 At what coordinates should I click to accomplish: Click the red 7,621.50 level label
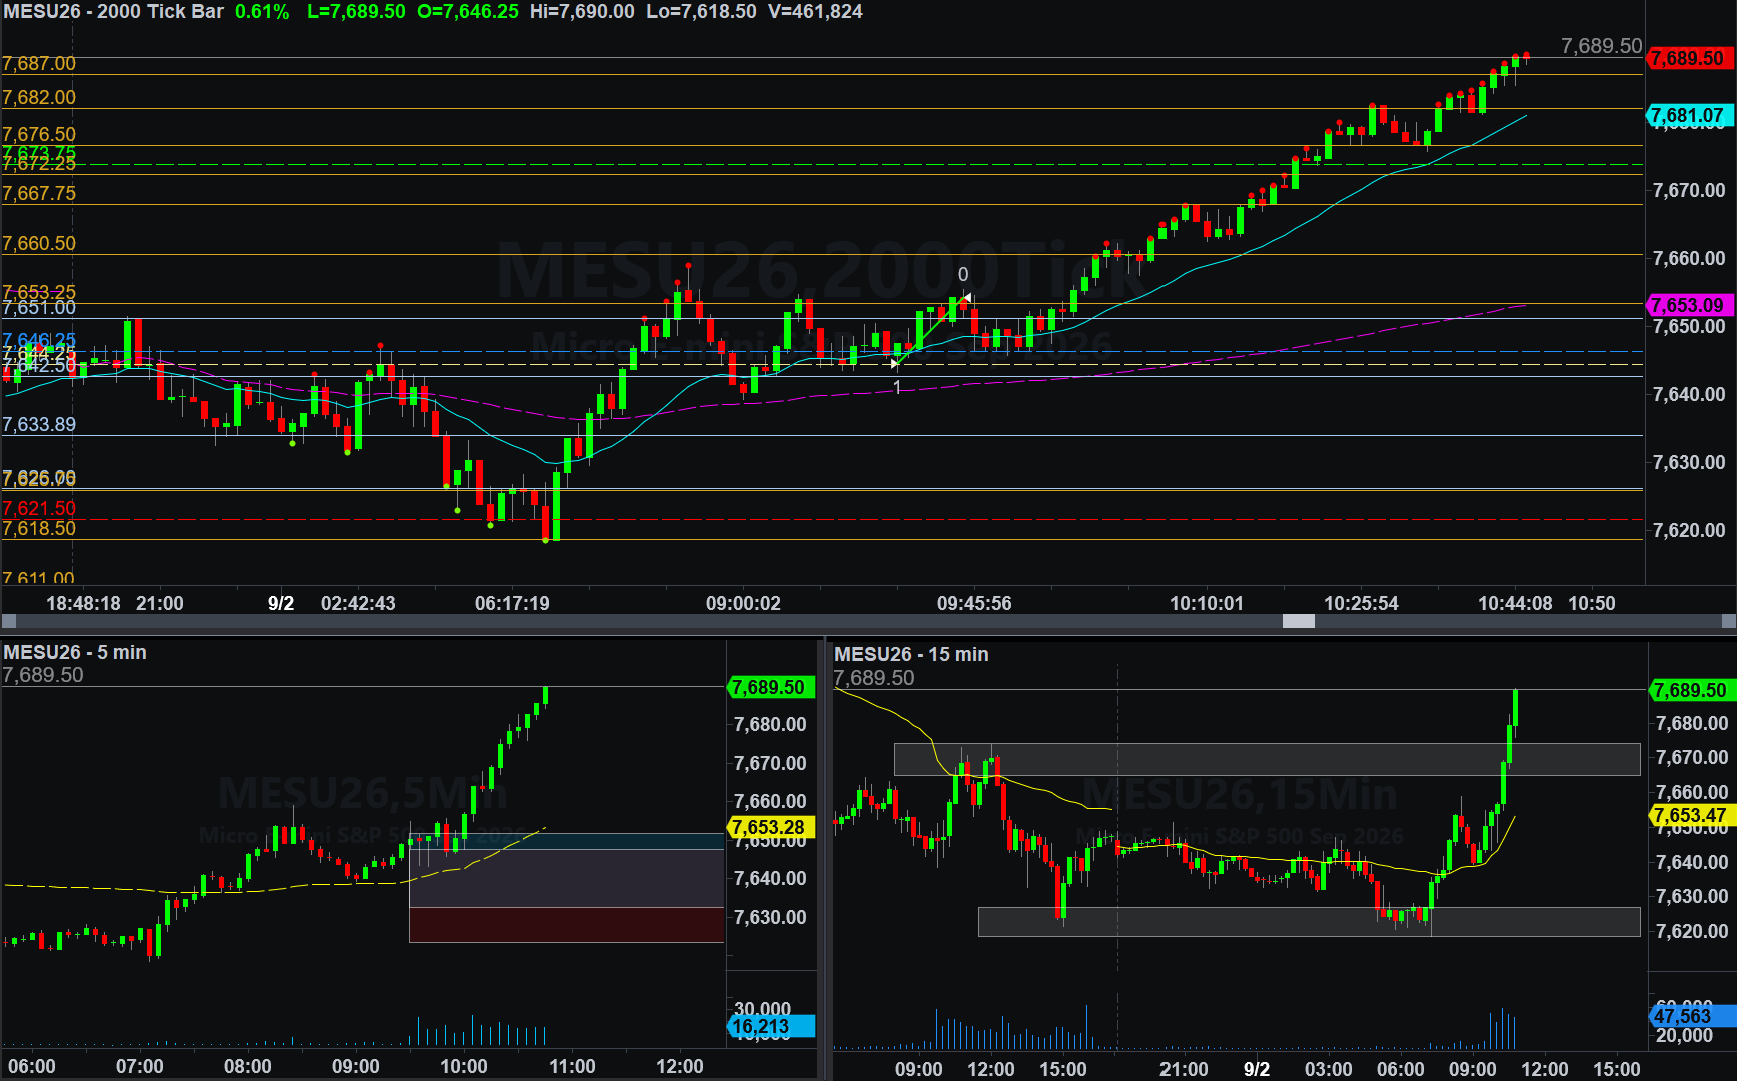pyautogui.click(x=39, y=509)
